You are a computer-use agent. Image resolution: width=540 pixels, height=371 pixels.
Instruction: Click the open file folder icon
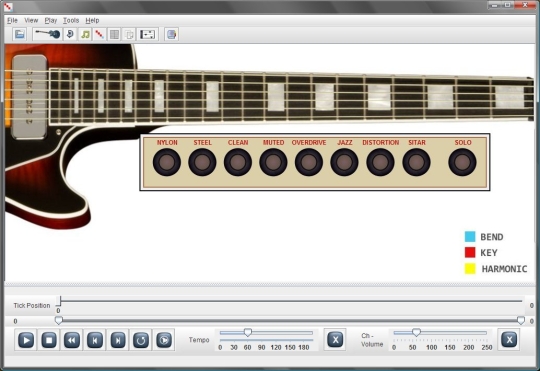pos(20,34)
